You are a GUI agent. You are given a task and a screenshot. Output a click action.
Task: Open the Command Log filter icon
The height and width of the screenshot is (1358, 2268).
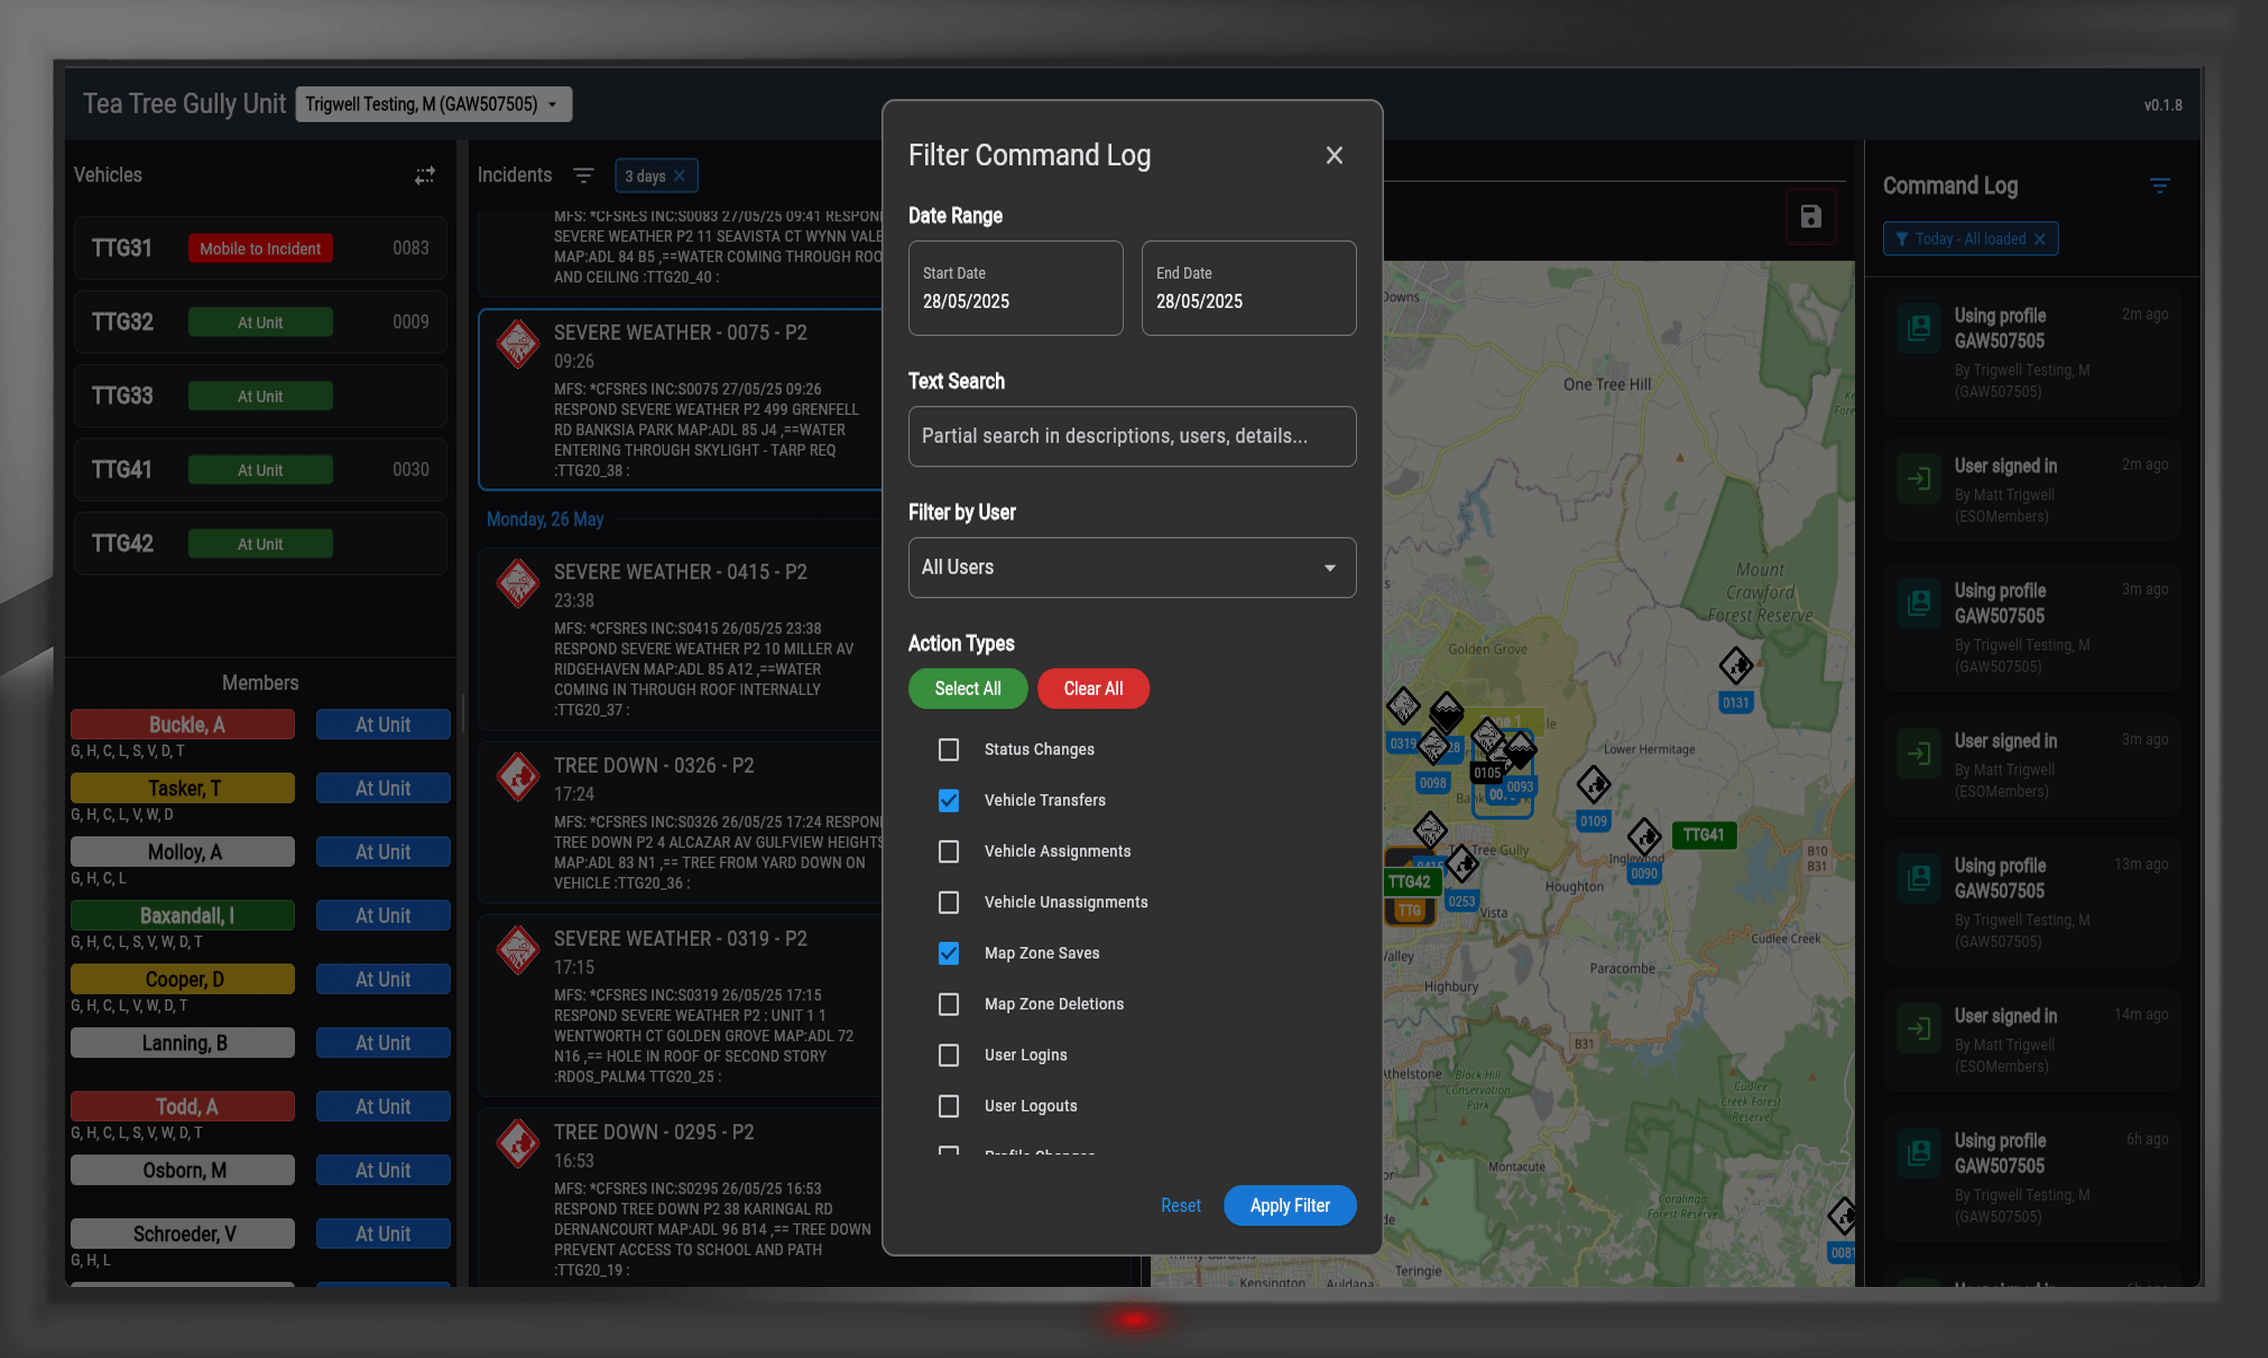(2159, 185)
